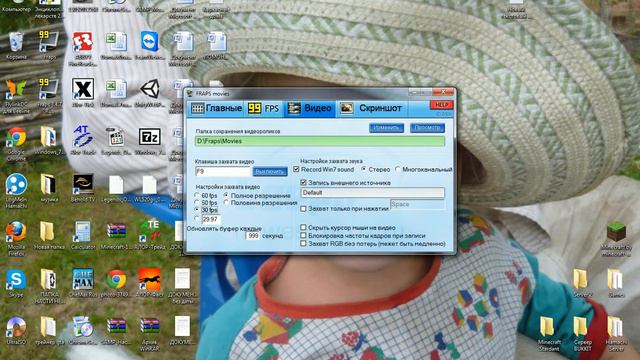This screenshot has height=360, width=640.
Task: Toggle Запись внешнего источника checkbox
Action: (303, 182)
